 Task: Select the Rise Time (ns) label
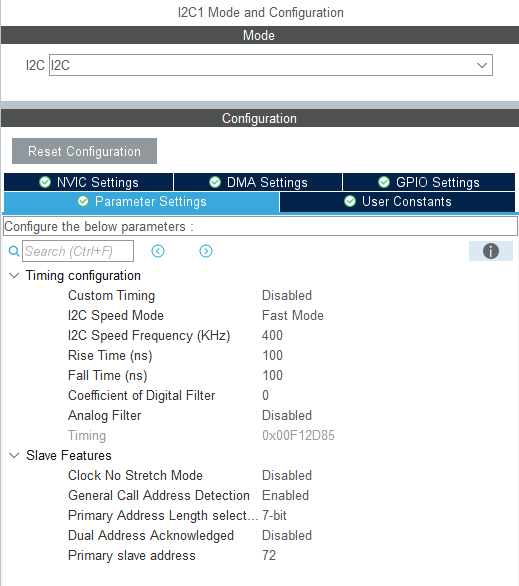tap(110, 355)
